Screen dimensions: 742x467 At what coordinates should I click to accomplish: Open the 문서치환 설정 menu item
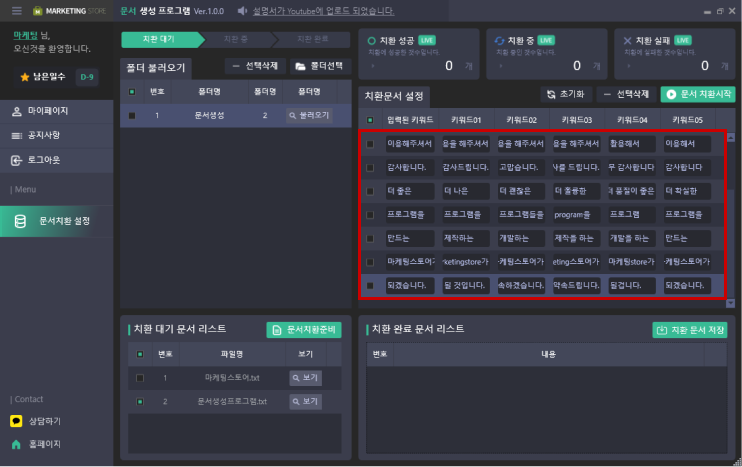[x=57, y=221]
